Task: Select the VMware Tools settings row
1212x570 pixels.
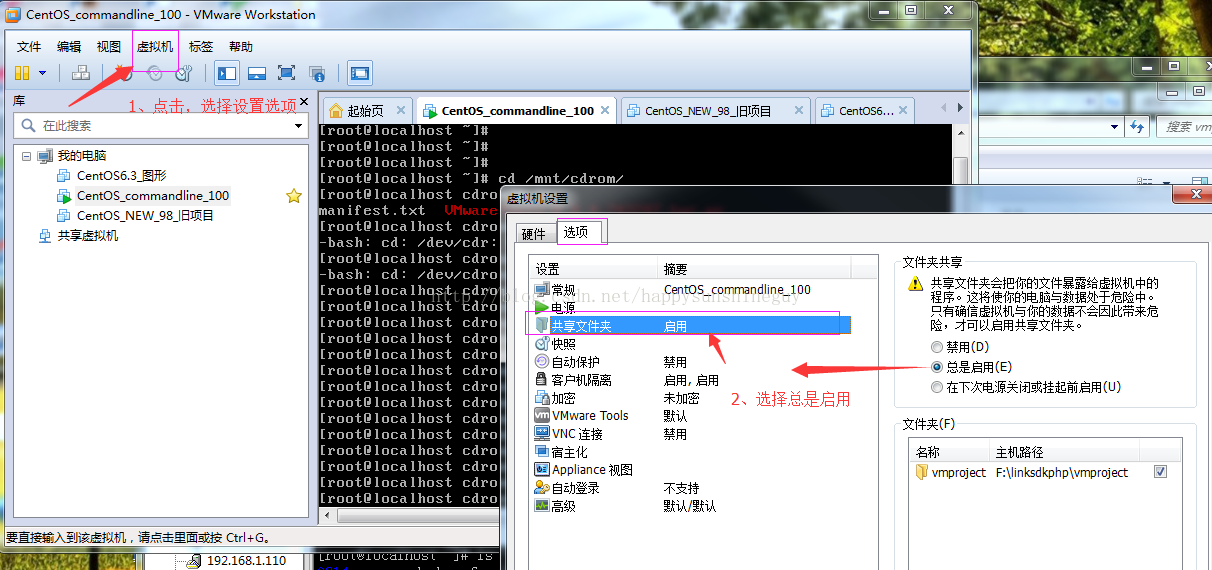Action: [690, 416]
